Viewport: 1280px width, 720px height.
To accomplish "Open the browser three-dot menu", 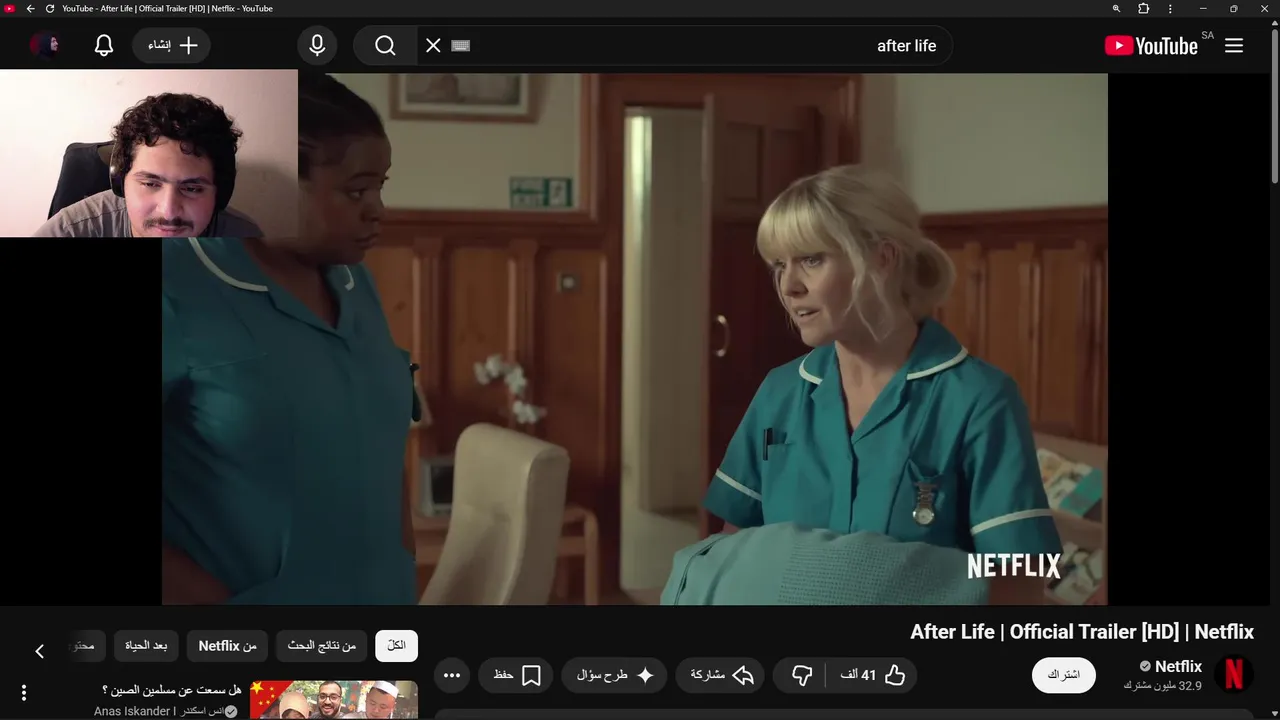I will (x=1170, y=9).
